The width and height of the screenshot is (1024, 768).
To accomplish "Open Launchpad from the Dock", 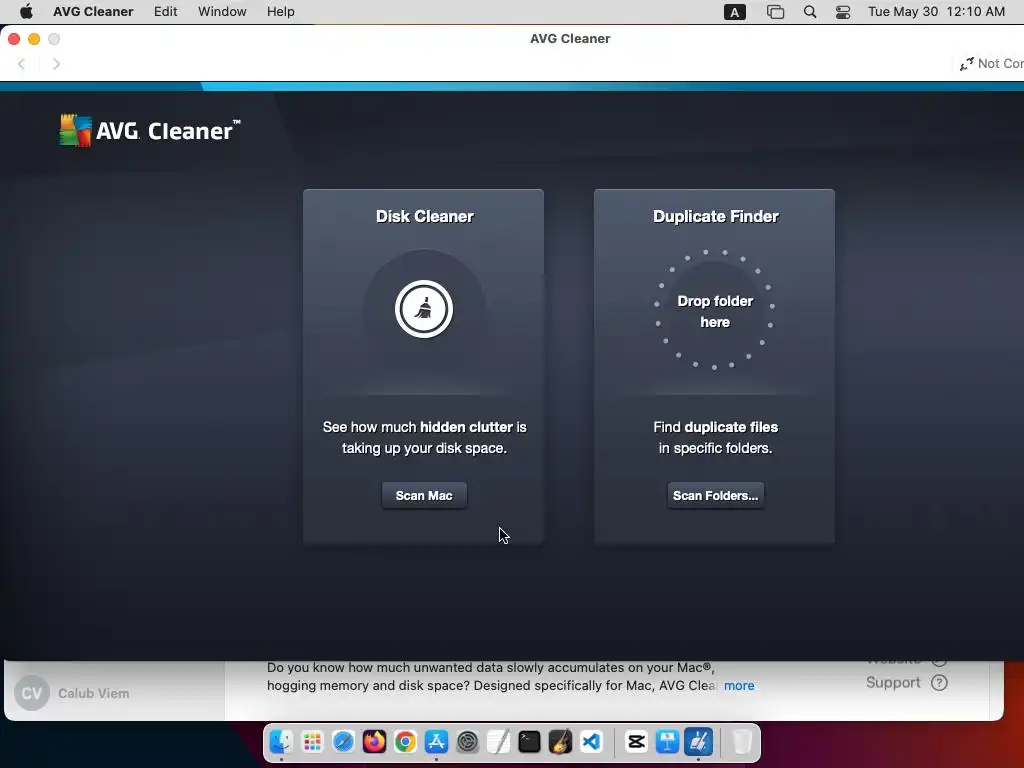I will pyautogui.click(x=312, y=742).
